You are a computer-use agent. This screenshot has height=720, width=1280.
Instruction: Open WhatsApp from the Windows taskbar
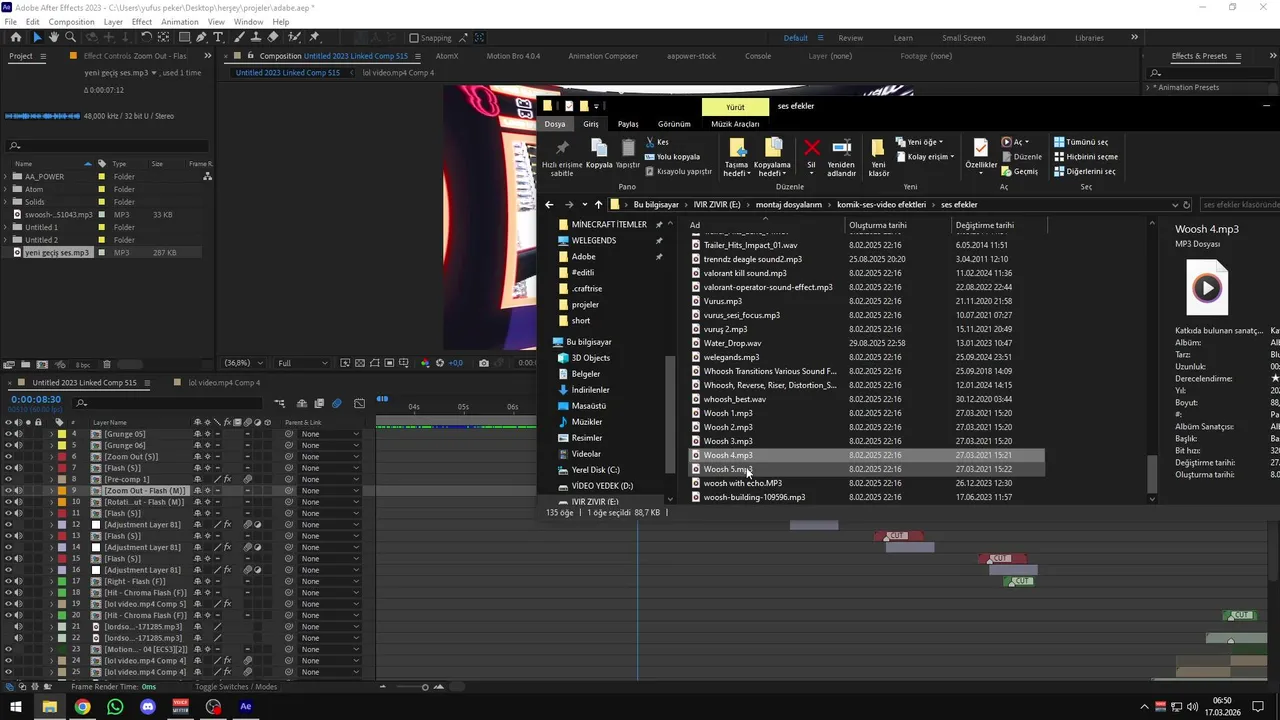tap(115, 707)
